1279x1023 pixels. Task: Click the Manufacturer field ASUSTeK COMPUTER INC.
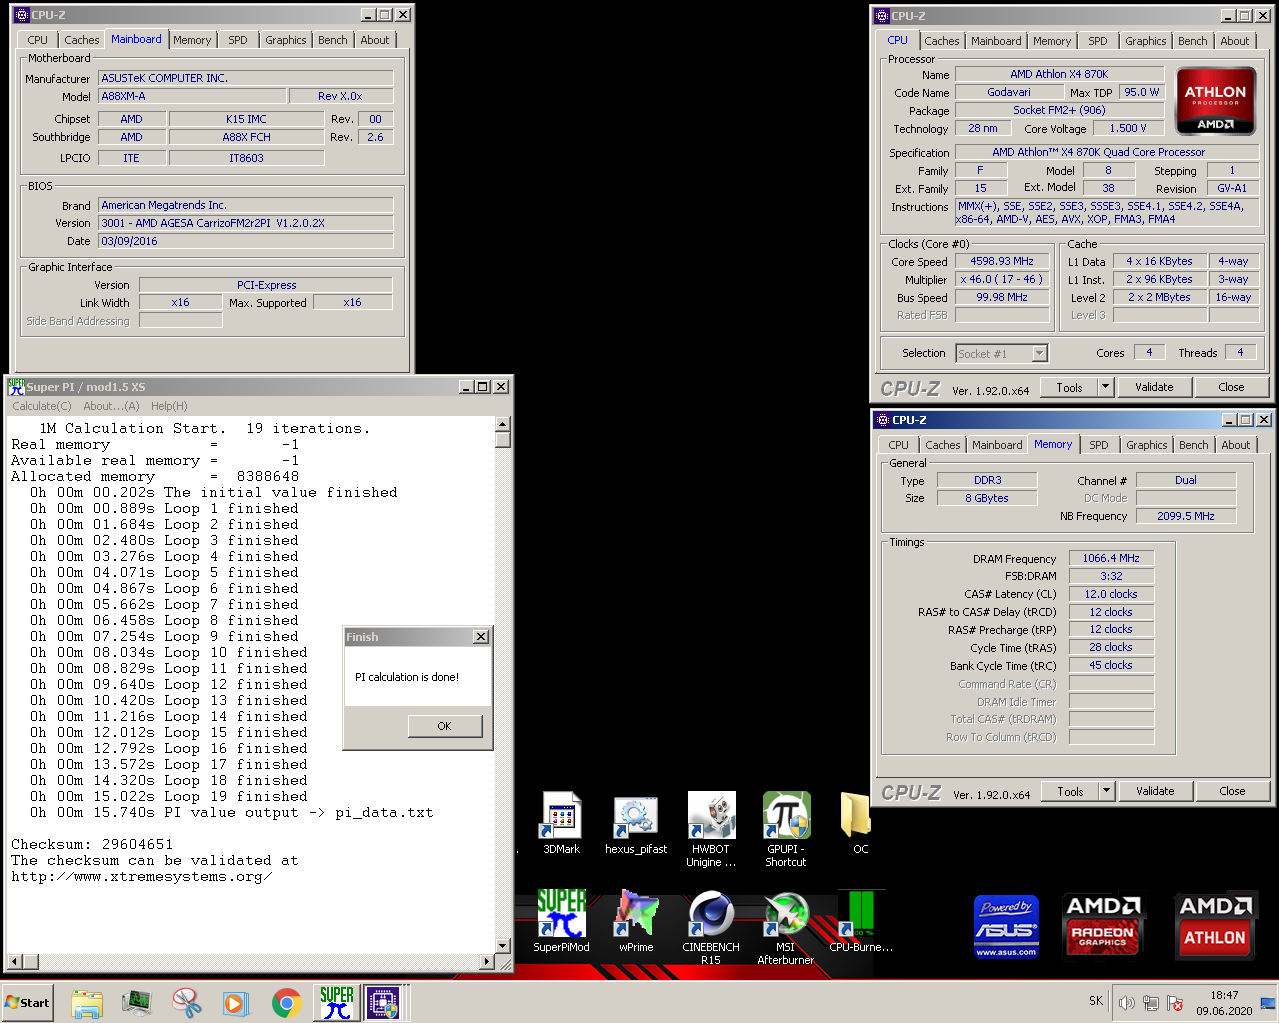click(246, 78)
